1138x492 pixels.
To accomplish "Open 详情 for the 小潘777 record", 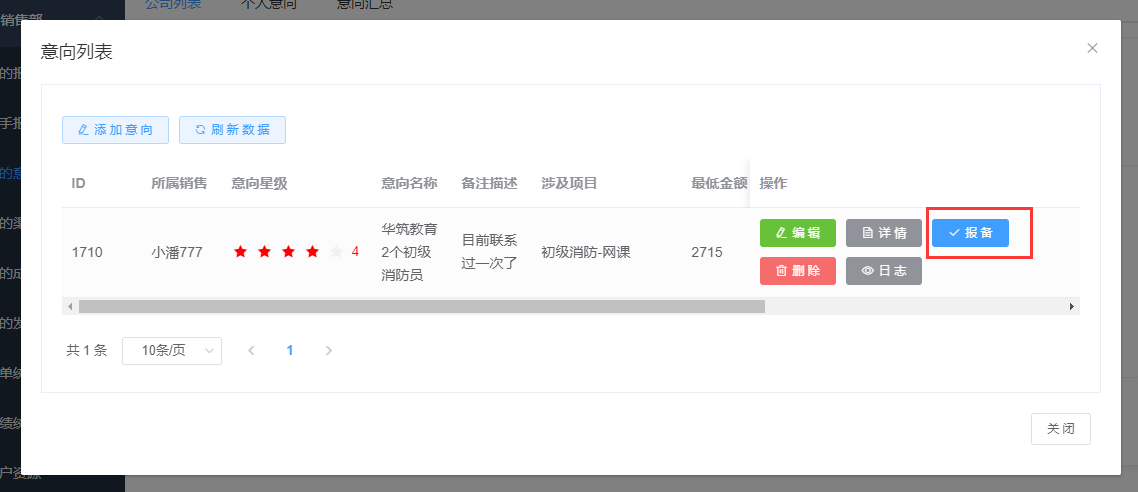I will [883, 233].
